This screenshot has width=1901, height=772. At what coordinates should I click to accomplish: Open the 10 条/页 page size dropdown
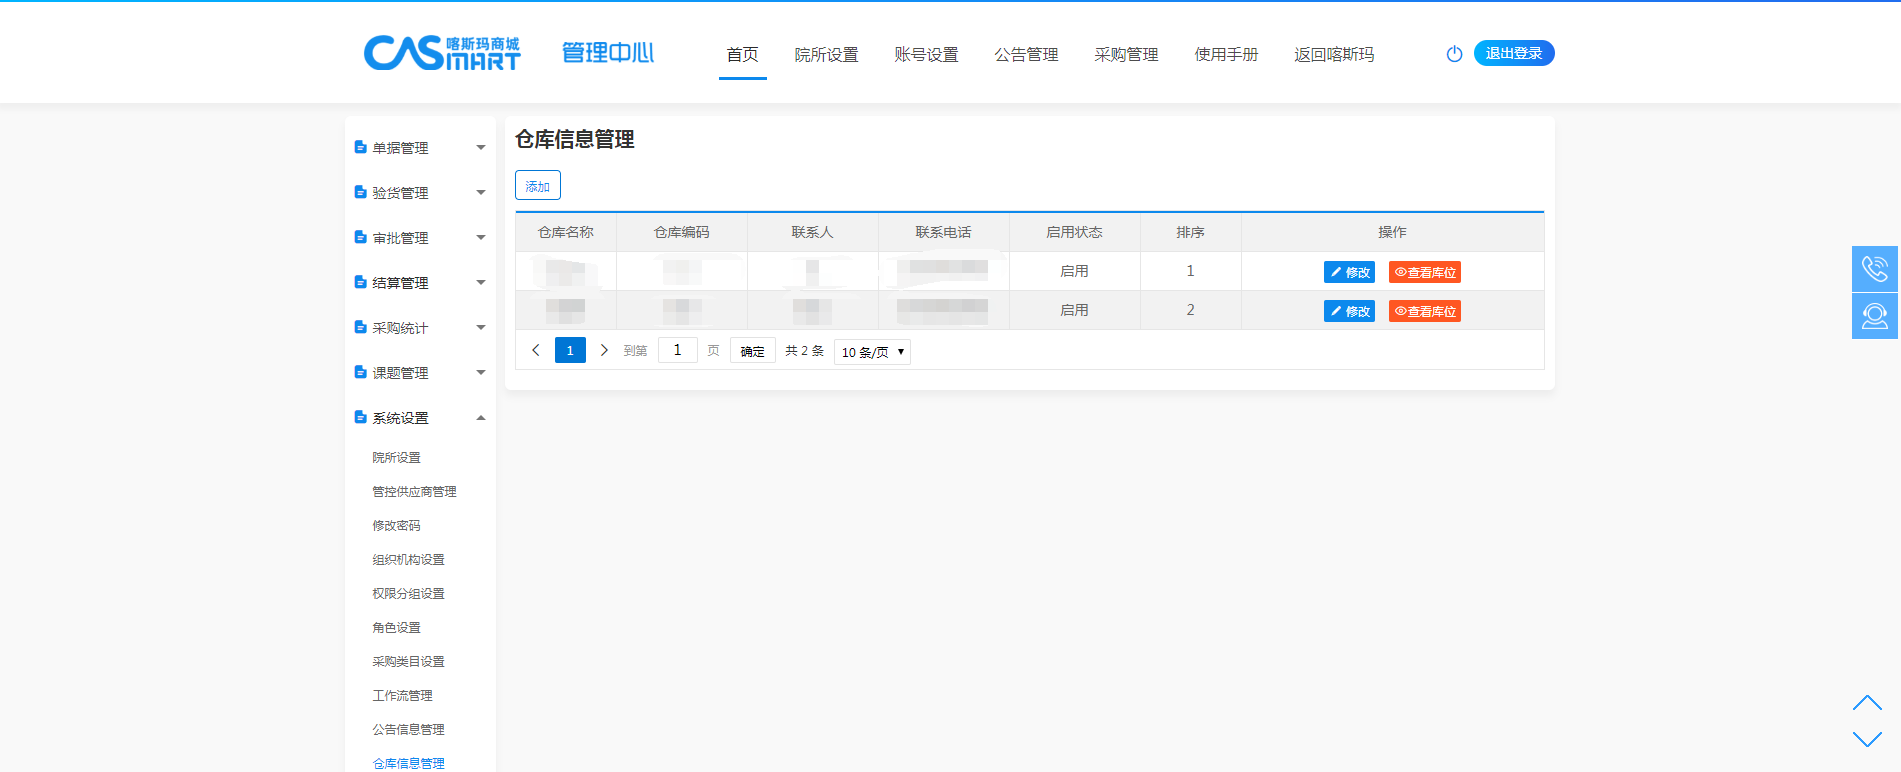point(872,352)
